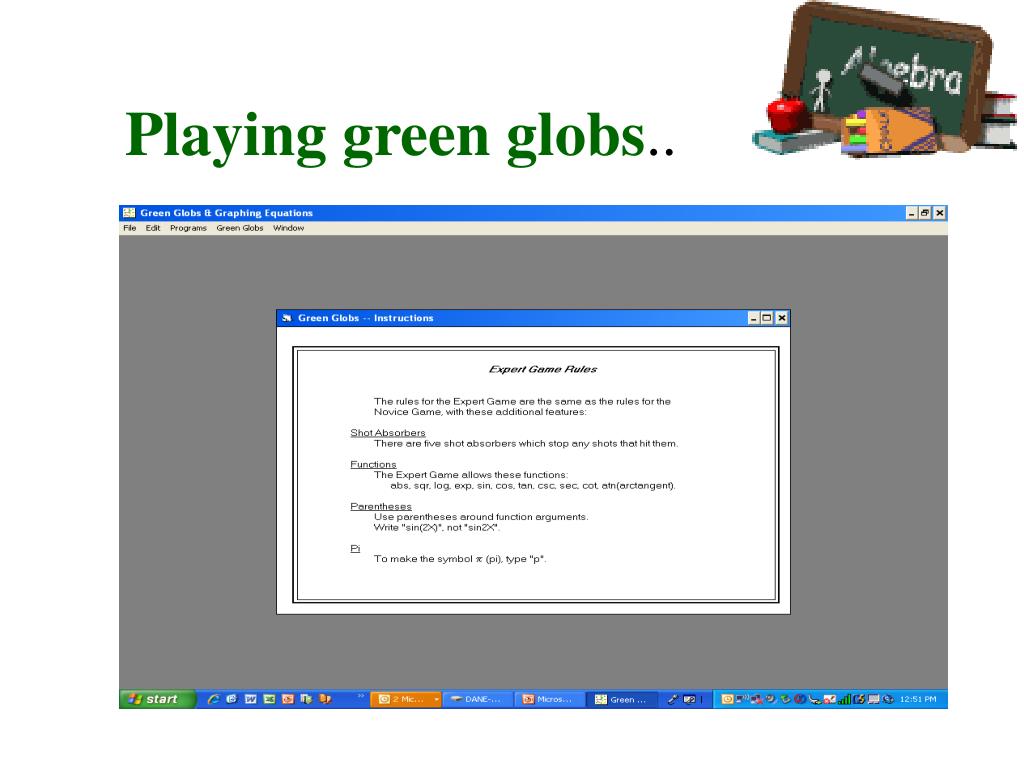Launch Microsoft Excel from quick launch
Viewport: 1024px width, 768px height.
click(x=269, y=699)
